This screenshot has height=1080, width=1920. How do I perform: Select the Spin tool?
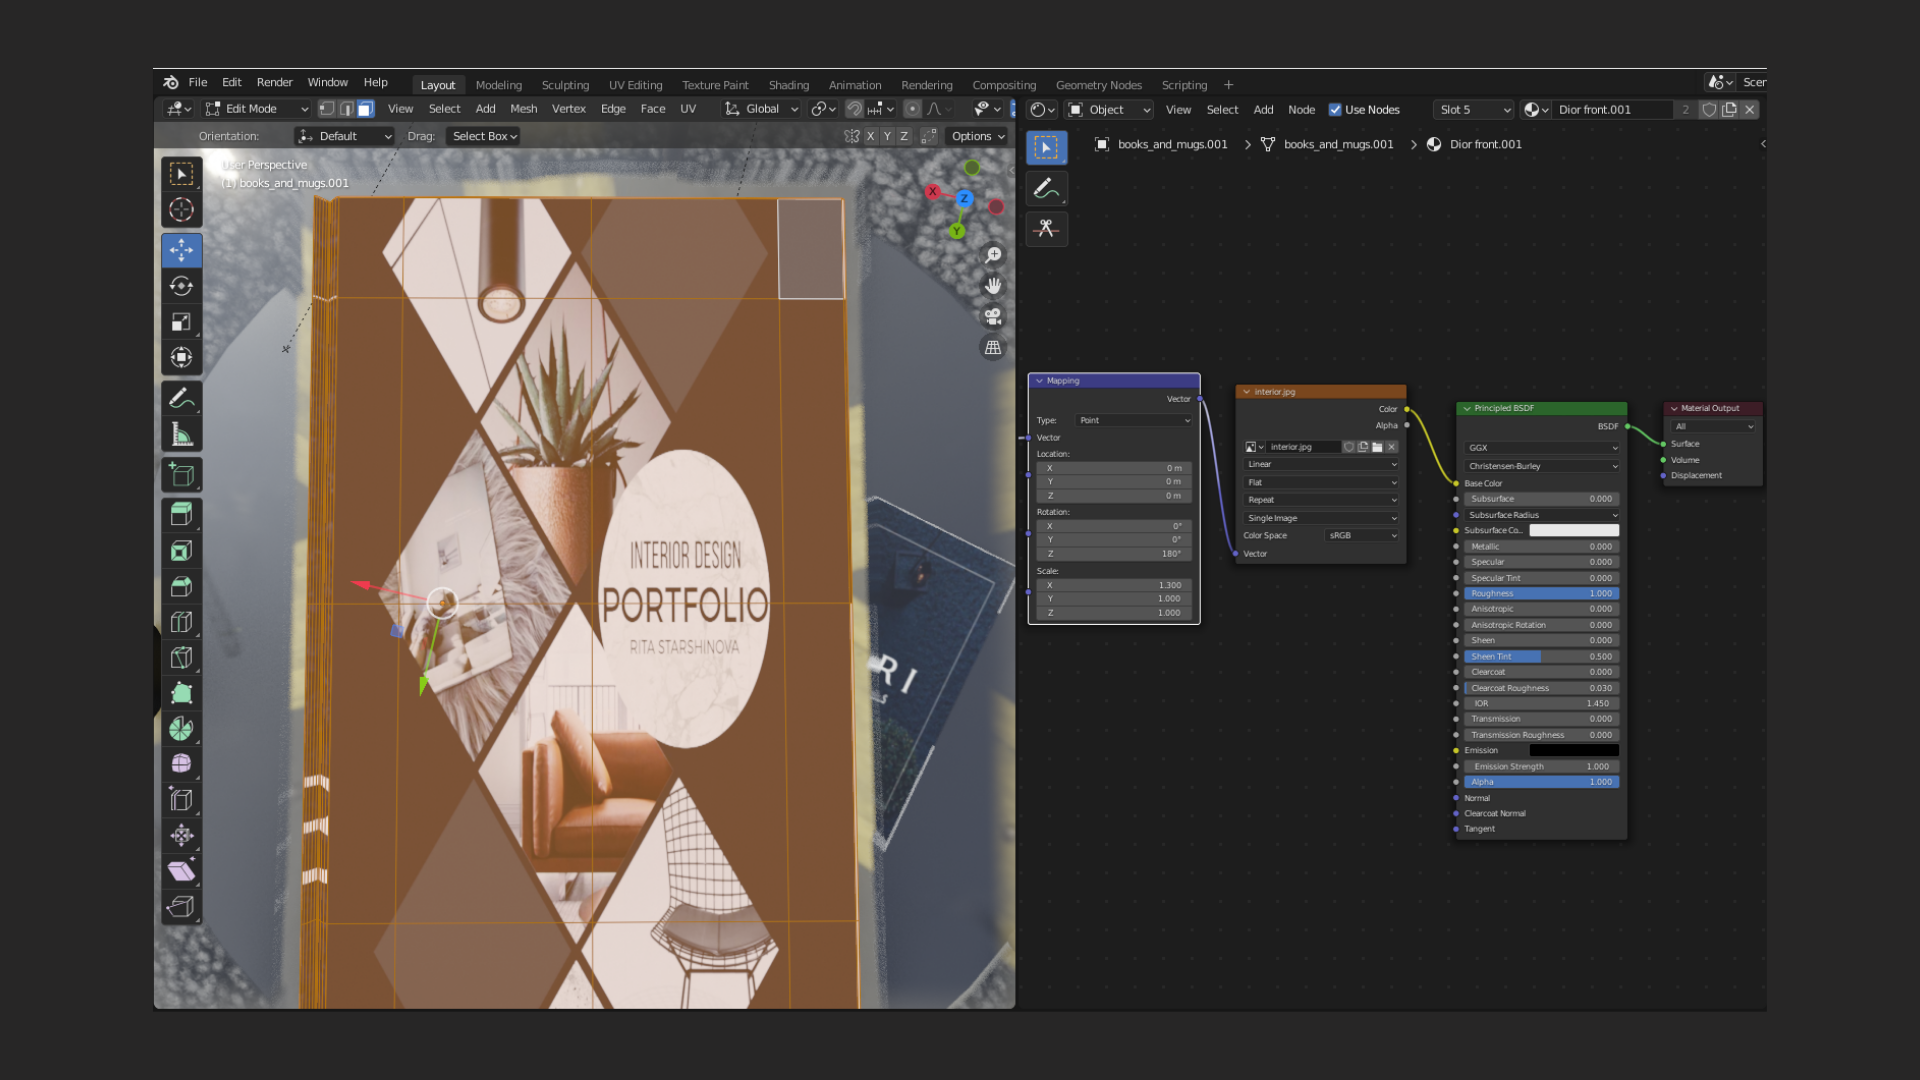[181, 729]
